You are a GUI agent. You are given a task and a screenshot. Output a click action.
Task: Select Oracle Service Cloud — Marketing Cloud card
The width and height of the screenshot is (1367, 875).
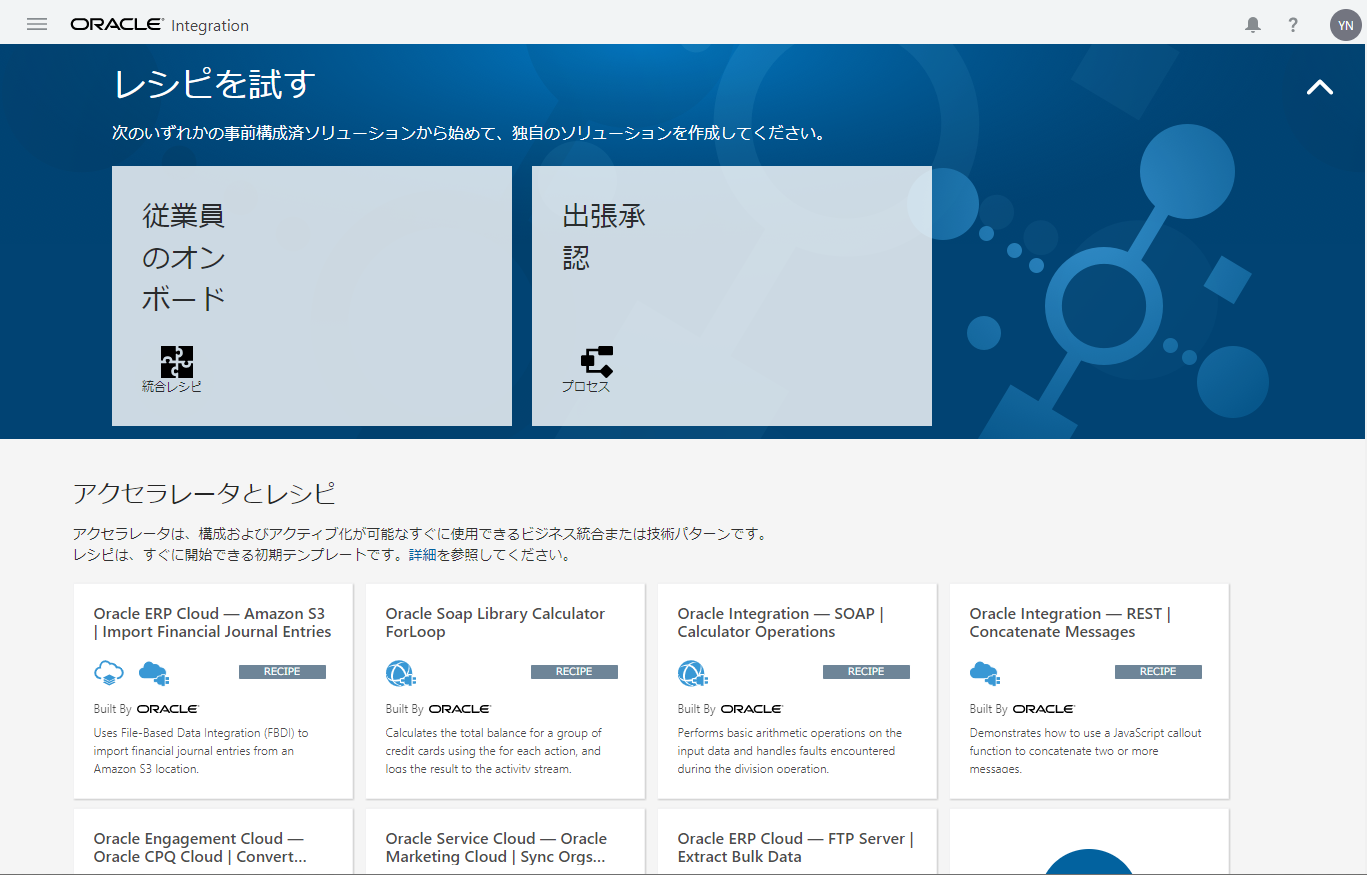click(496, 847)
